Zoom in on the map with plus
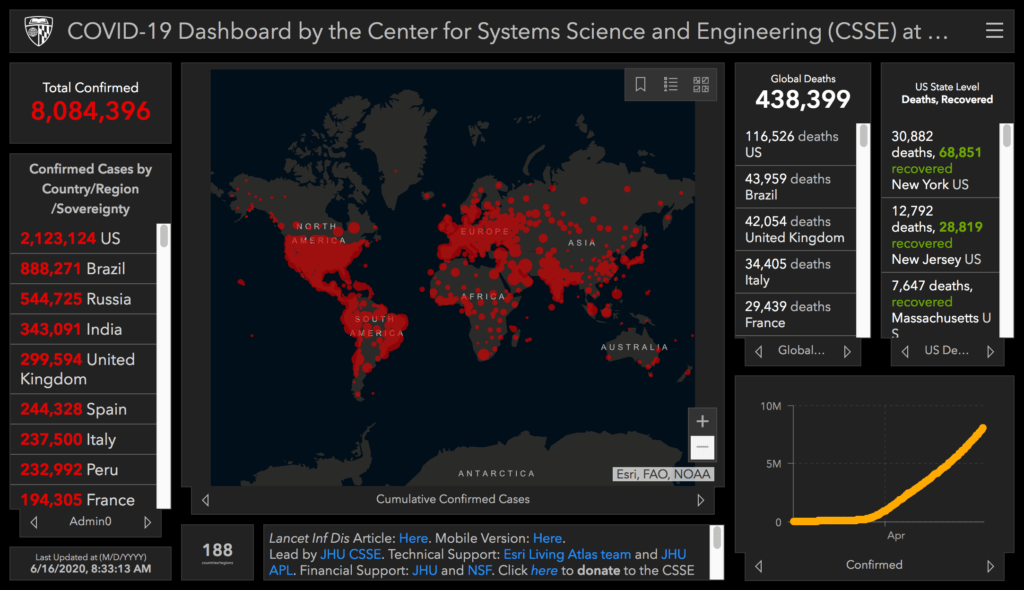The width and height of the screenshot is (1024, 590). click(702, 422)
